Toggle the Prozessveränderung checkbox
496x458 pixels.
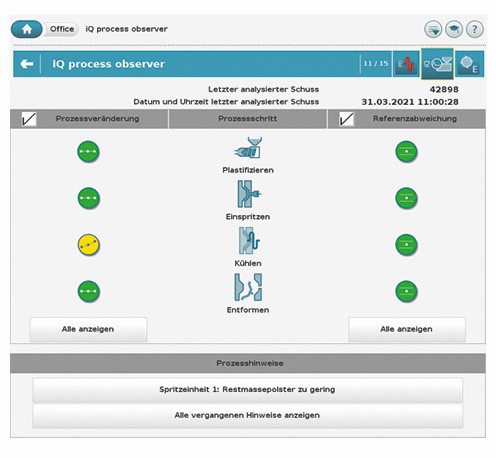pyautogui.click(x=29, y=119)
